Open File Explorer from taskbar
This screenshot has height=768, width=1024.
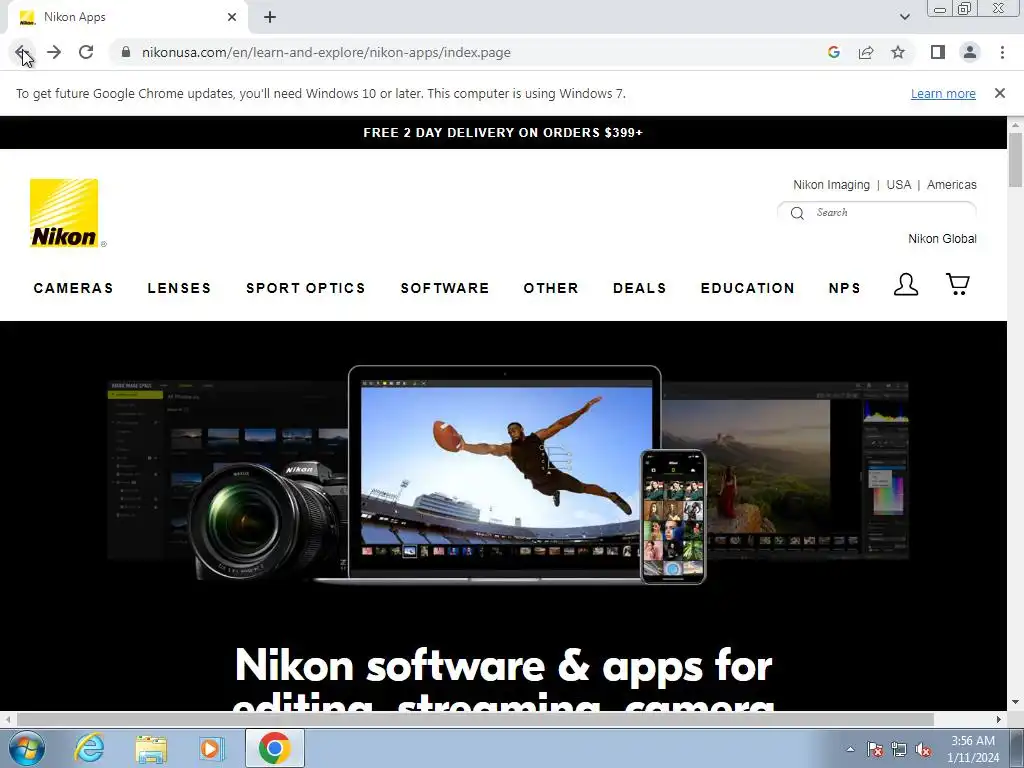151,748
